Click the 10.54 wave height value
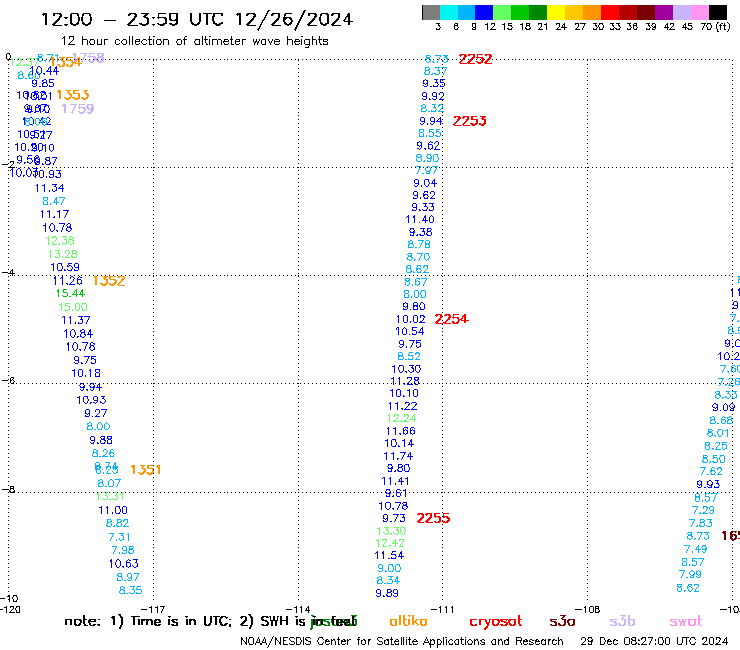 [x=410, y=331]
